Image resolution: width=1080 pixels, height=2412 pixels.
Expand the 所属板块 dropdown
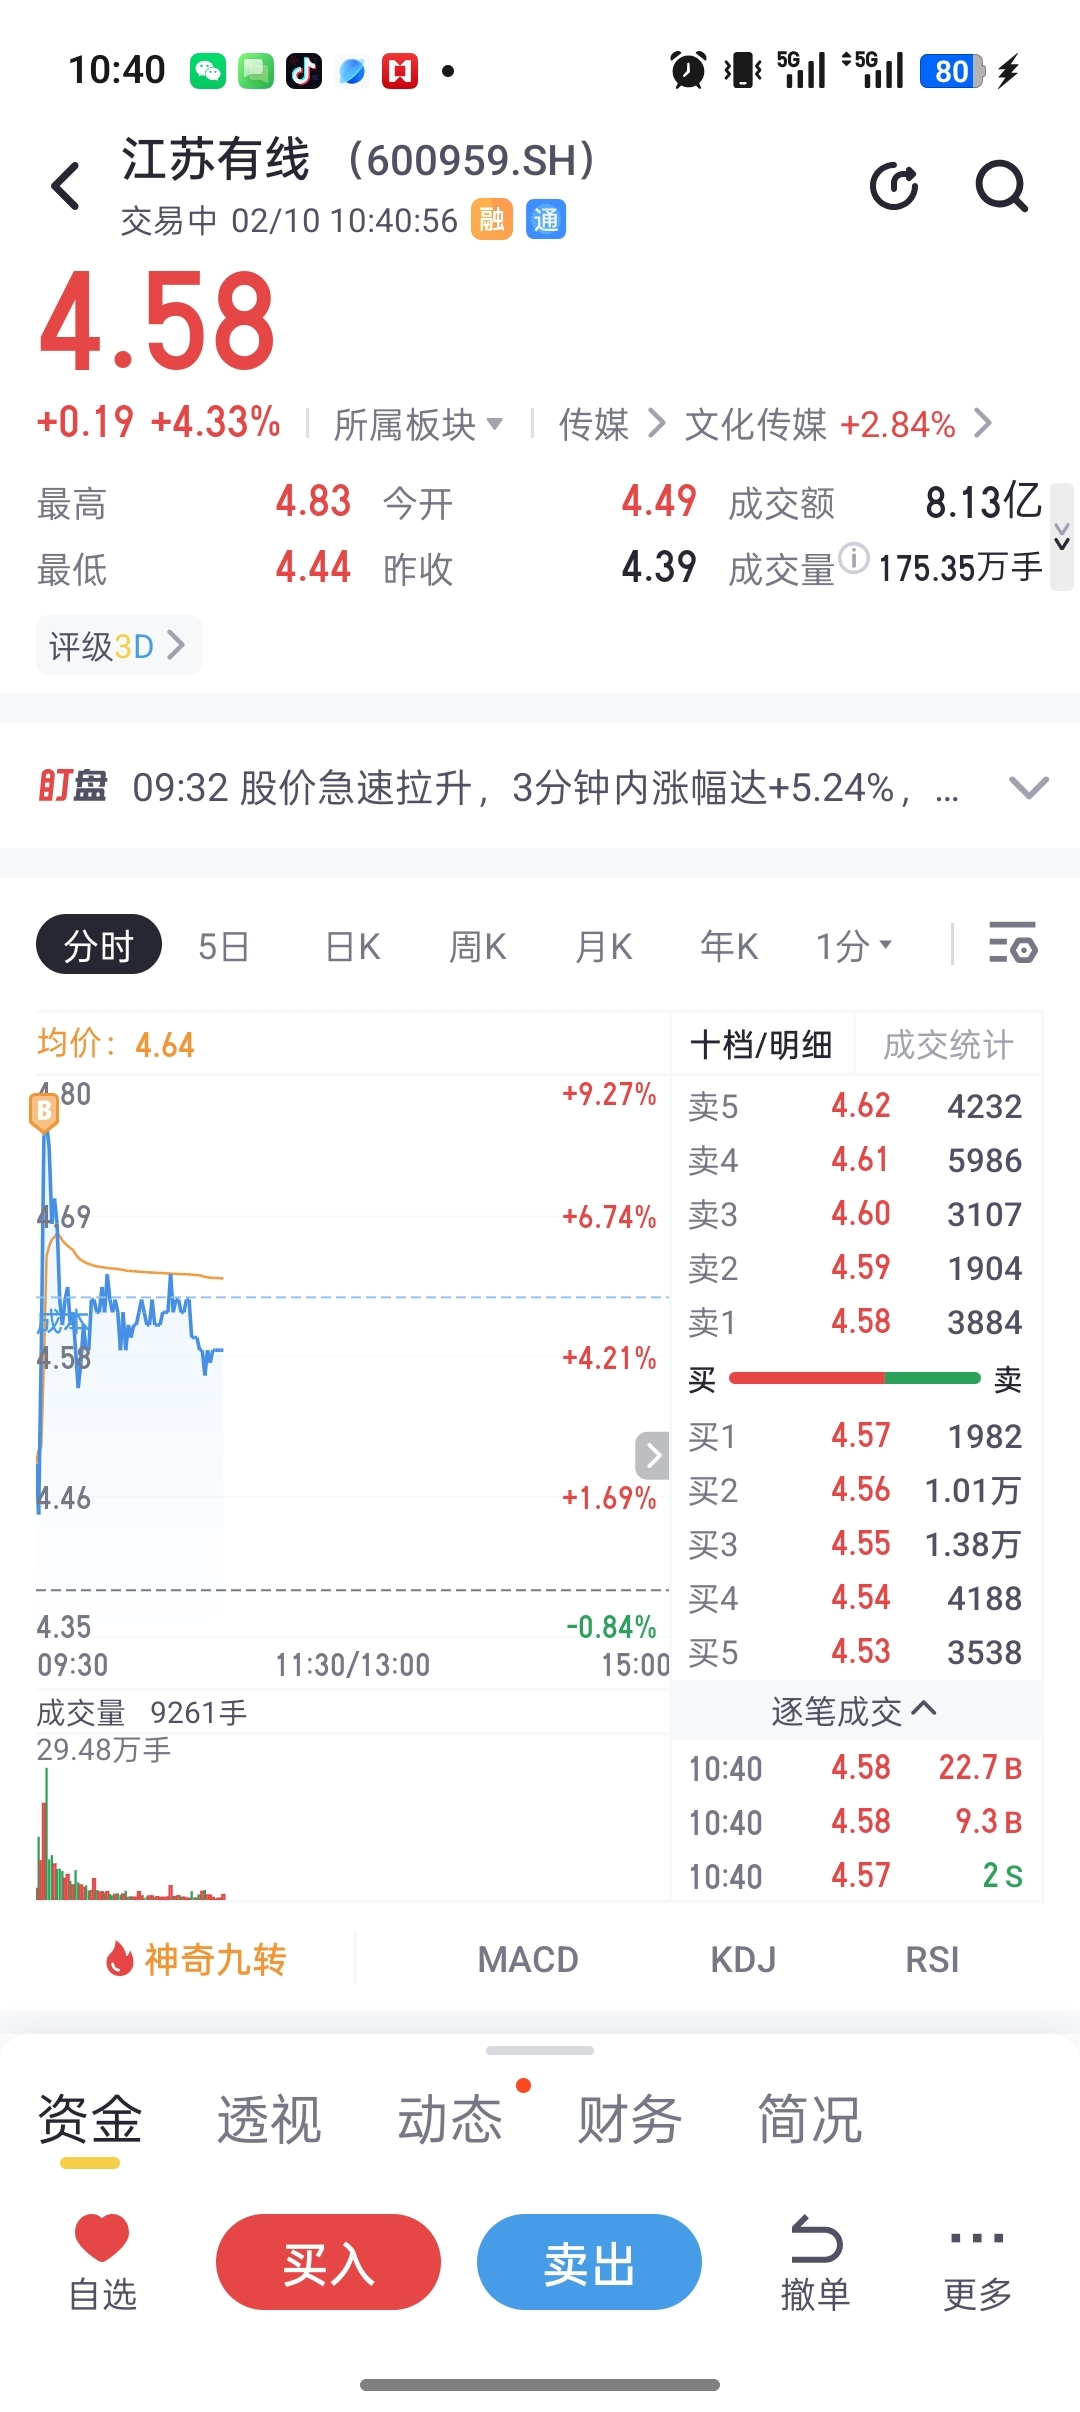[x=418, y=424]
